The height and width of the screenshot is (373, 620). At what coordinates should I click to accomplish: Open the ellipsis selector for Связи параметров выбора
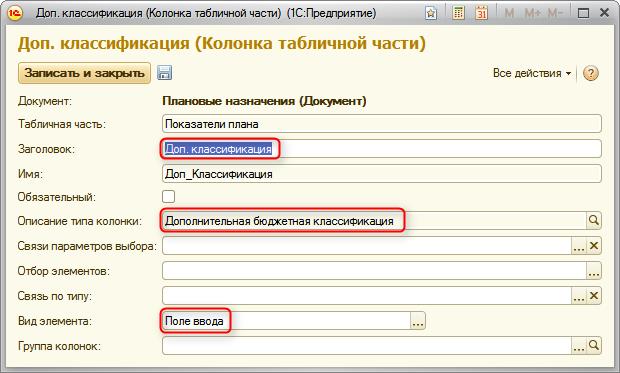click(x=579, y=246)
